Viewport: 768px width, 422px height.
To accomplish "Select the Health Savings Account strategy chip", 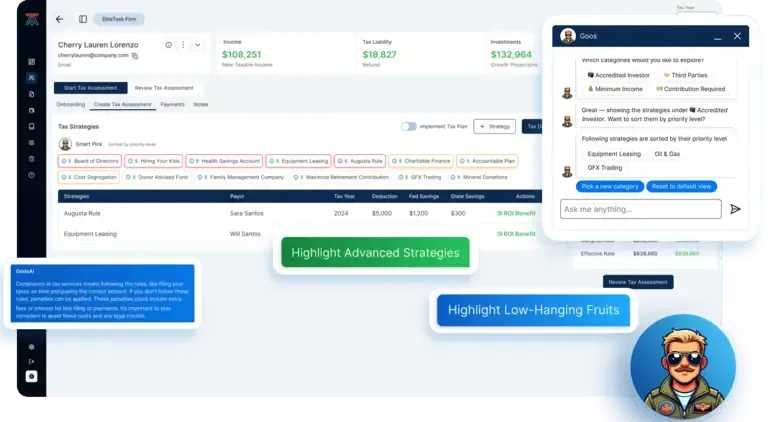I will pos(224,161).
